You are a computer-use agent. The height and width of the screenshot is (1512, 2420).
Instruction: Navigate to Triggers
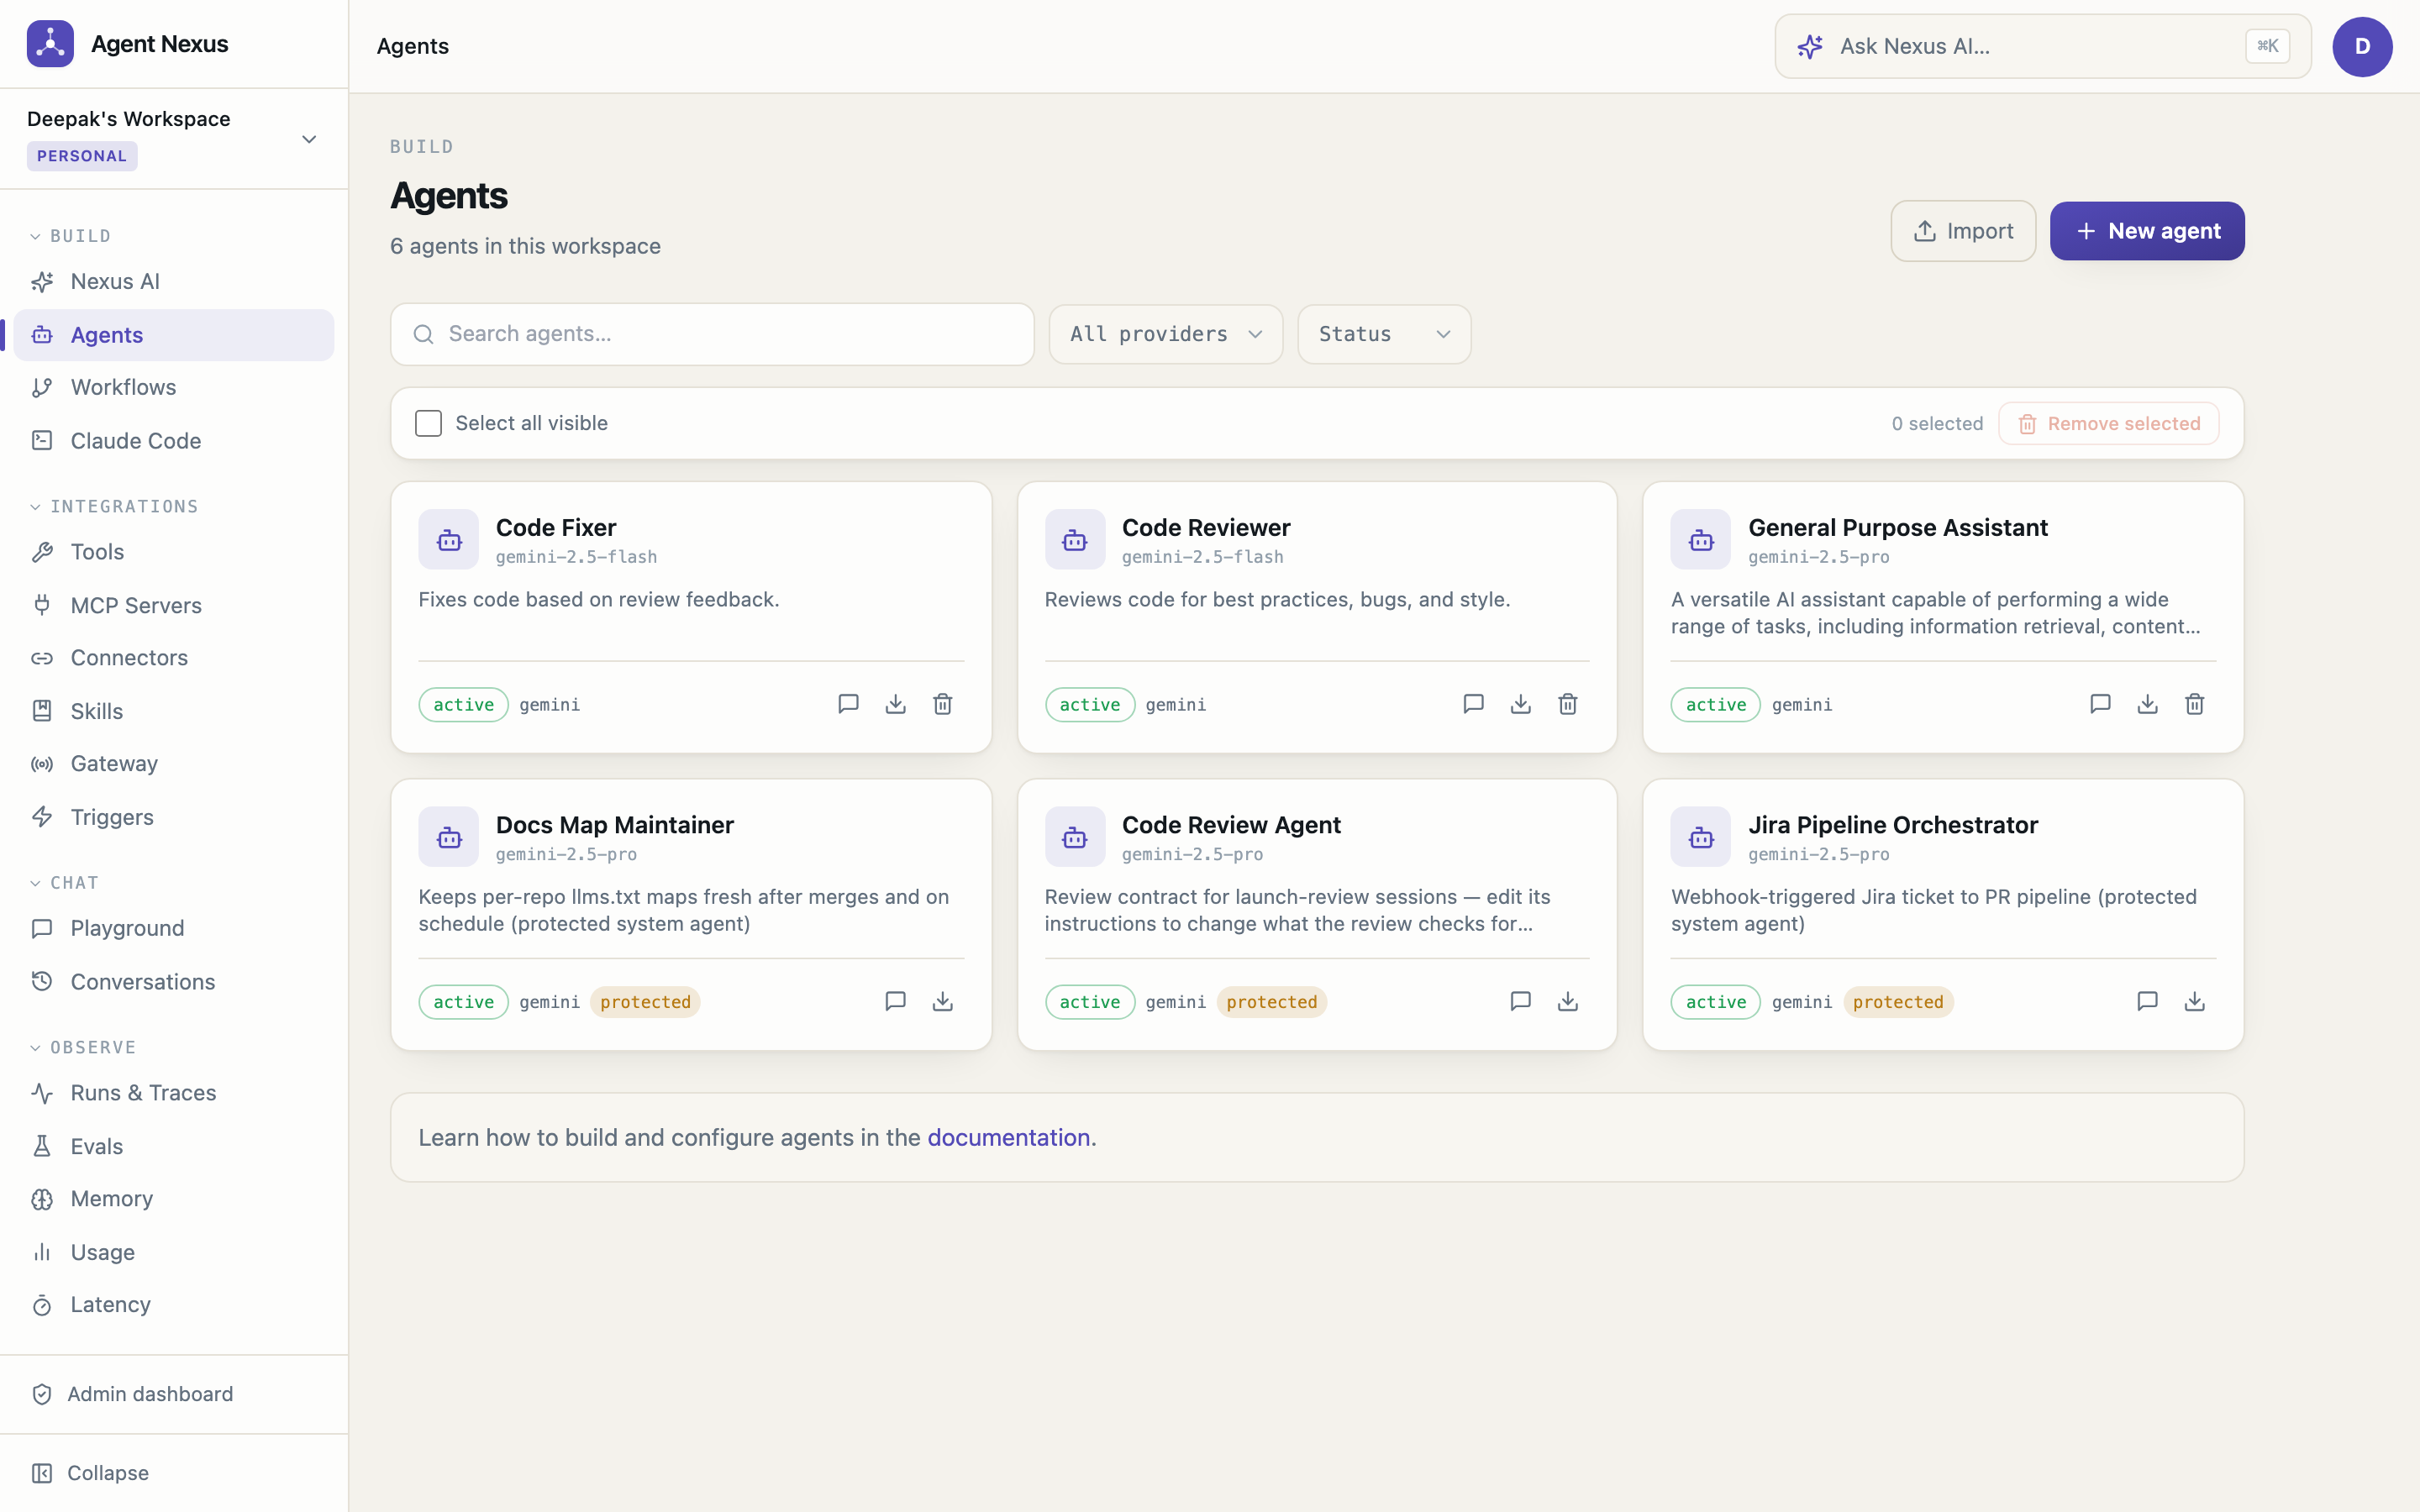coord(174,817)
